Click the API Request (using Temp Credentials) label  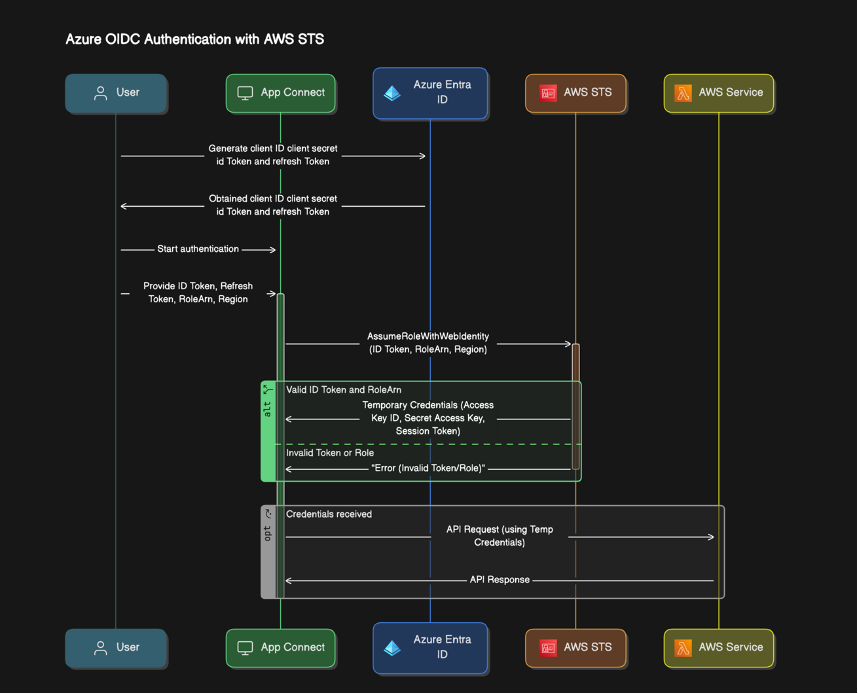500,536
